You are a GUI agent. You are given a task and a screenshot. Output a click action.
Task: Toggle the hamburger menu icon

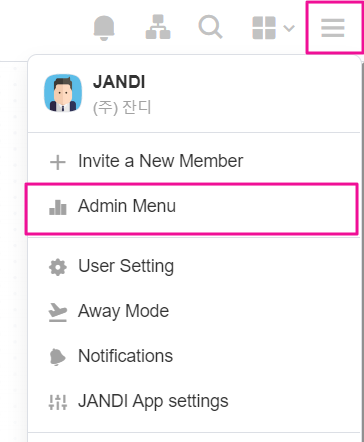coord(333,28)
